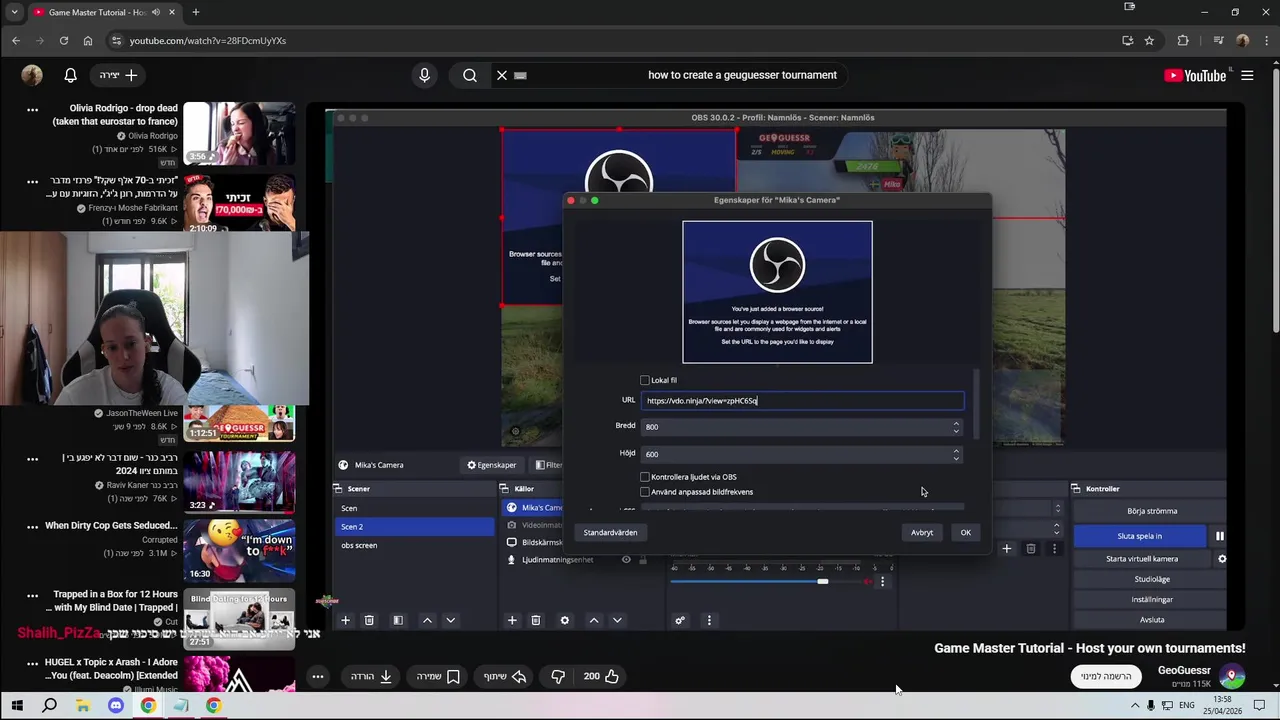Open the Olivia Rodrigo drop dead thumbnail

(239, 133)
